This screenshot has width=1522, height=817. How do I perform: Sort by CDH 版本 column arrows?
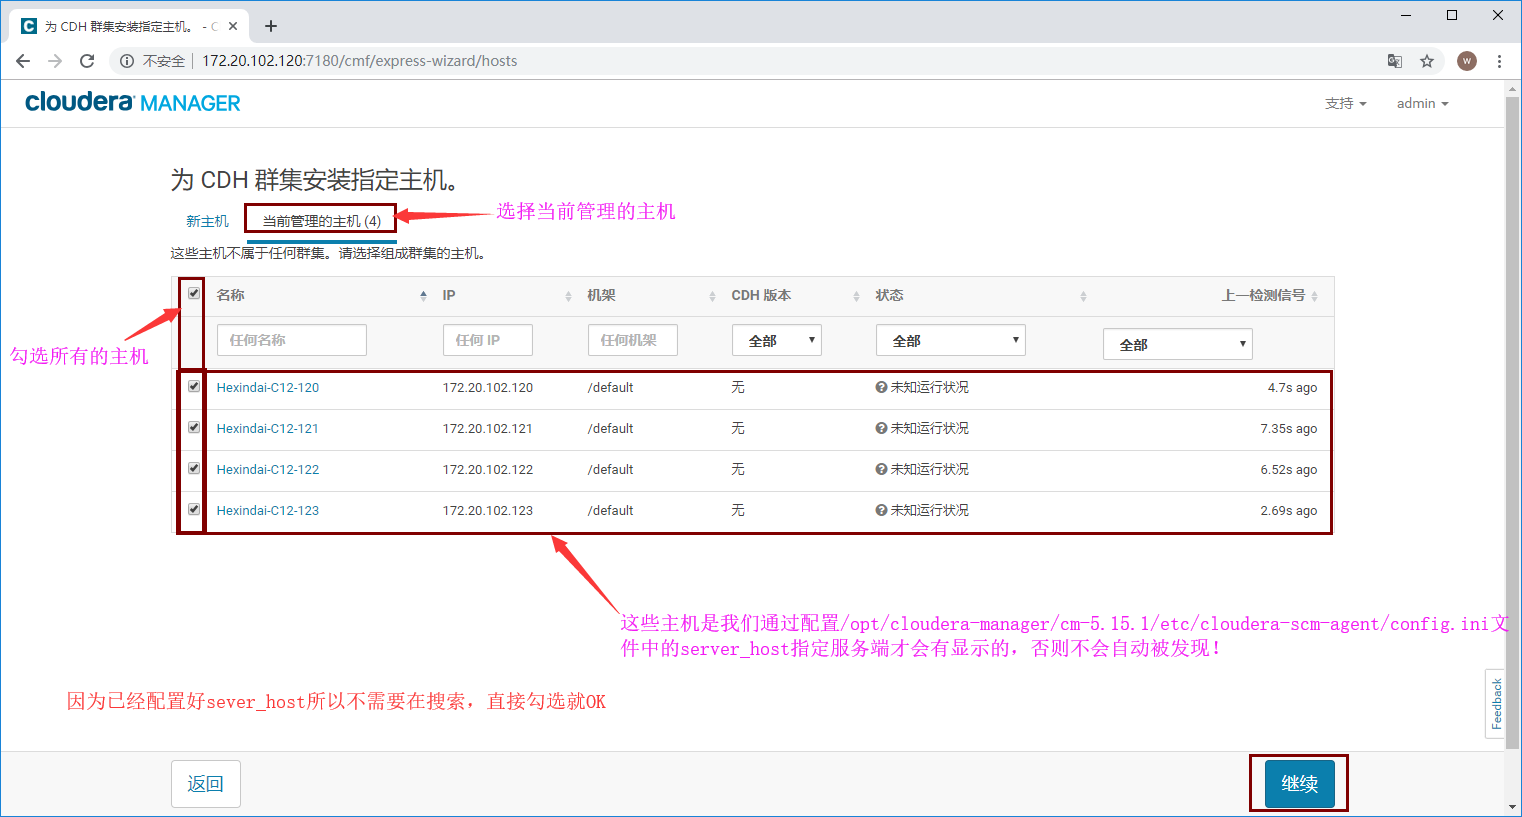click(x=856, y=296)
